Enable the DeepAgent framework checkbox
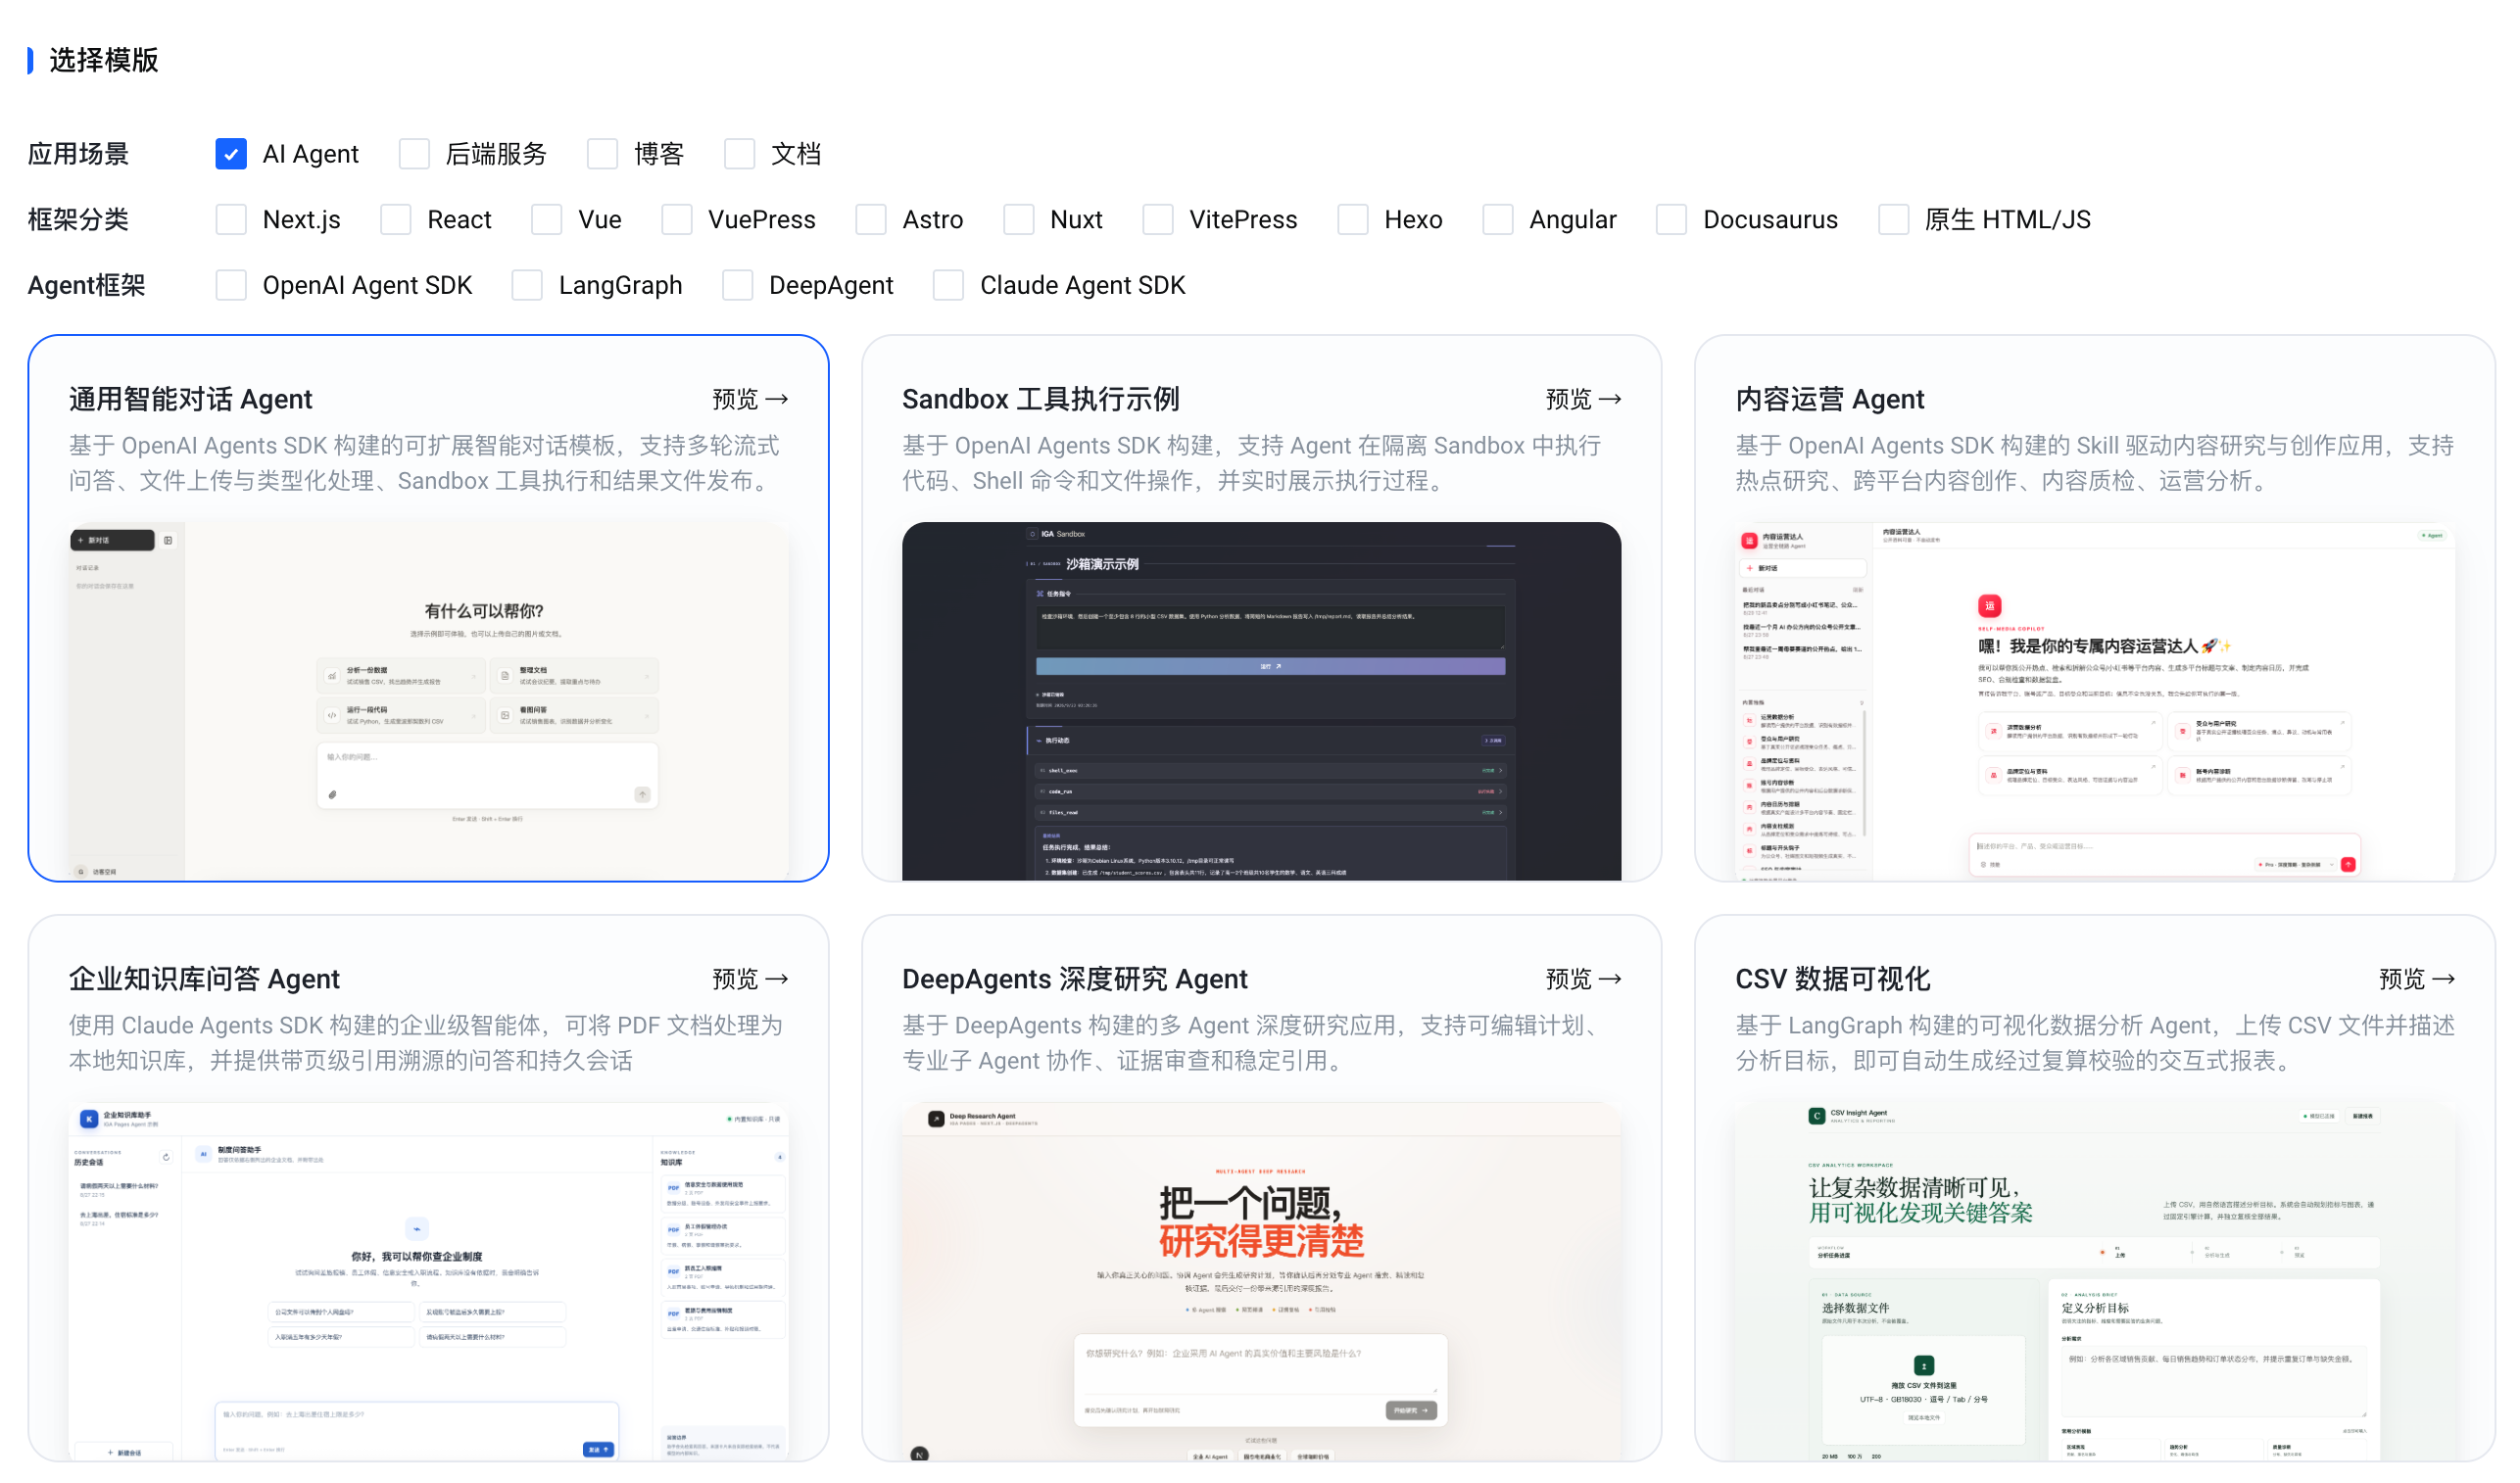Image resolution: width=2520 pixels, height=1483 pixels. point(738,286)
